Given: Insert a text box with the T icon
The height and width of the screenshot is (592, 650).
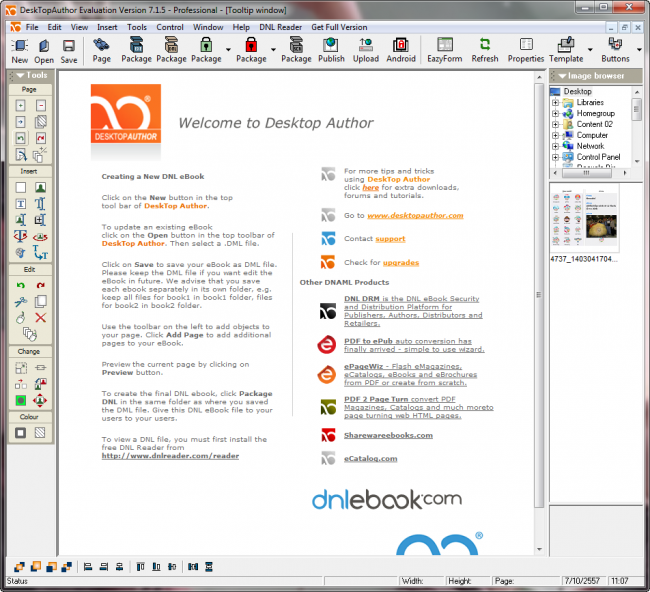Looking at the screenshot, I should pyautogui.click(x=20, y=204).
